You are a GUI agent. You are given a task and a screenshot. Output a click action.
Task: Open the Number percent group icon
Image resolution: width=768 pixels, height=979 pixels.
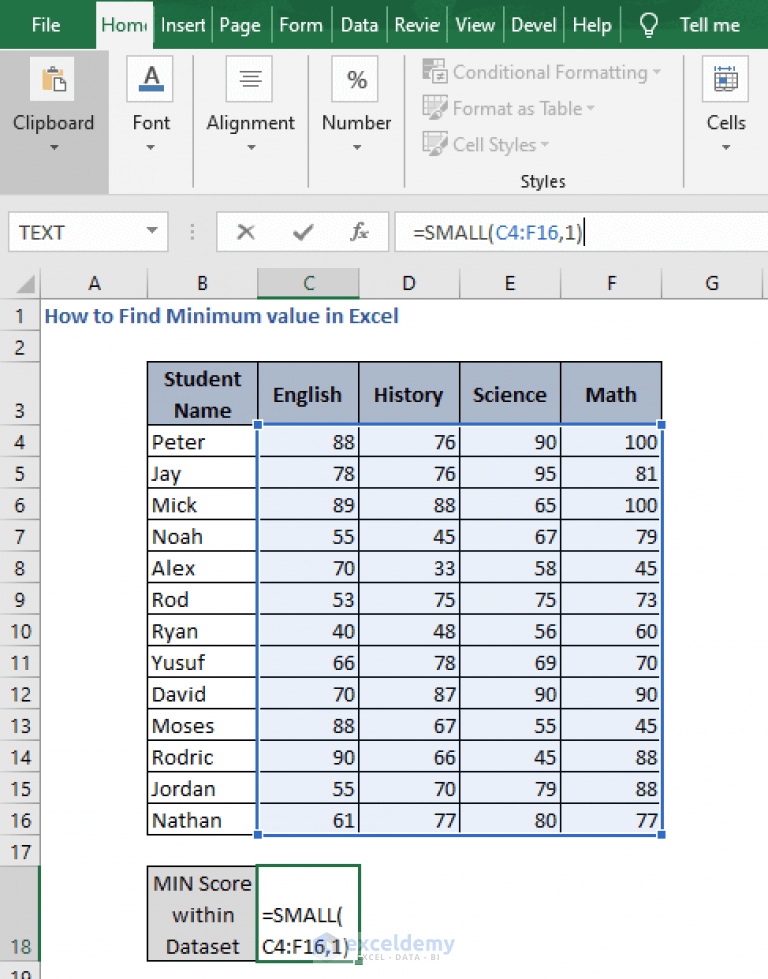click(355, 79)
